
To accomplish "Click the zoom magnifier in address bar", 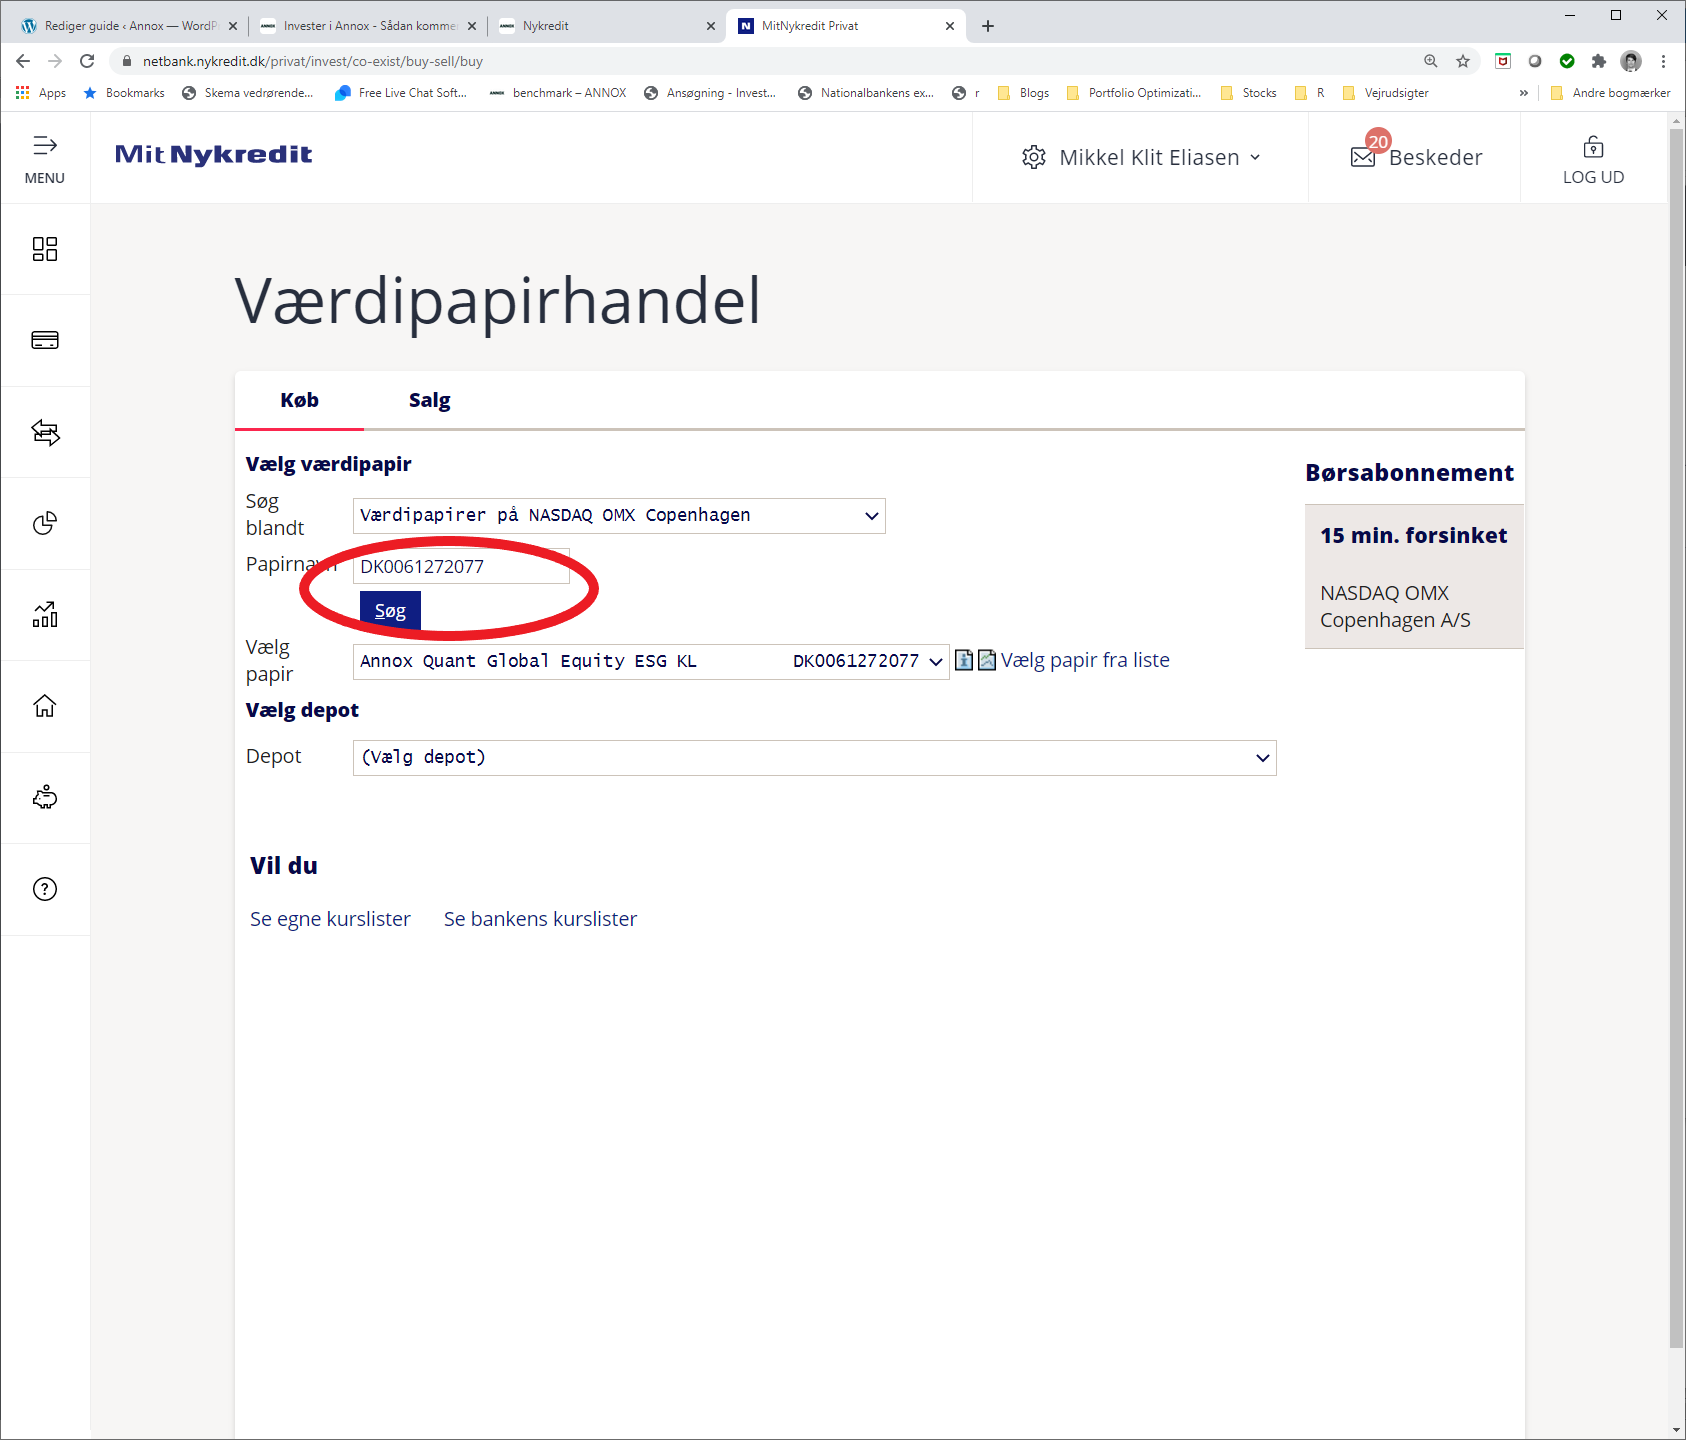I will [1431, 61].
